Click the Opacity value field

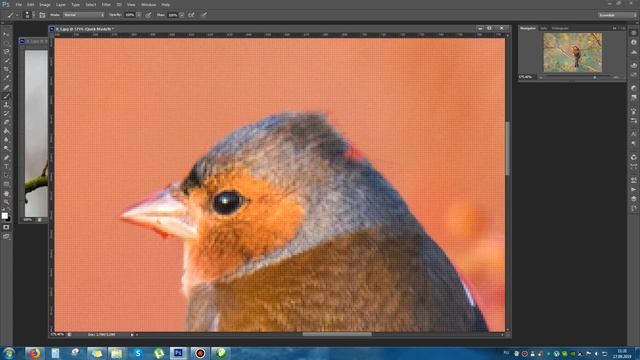tap(130, 15)
